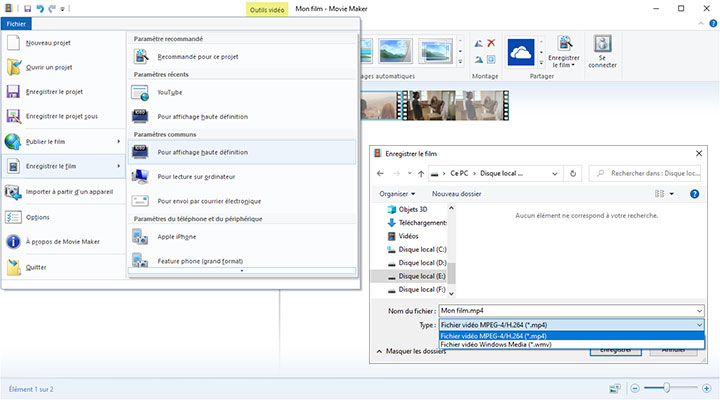This screenshot has height=400, width=720.
Task: Open the Type file format combo box
Action: tap(571, 325)
